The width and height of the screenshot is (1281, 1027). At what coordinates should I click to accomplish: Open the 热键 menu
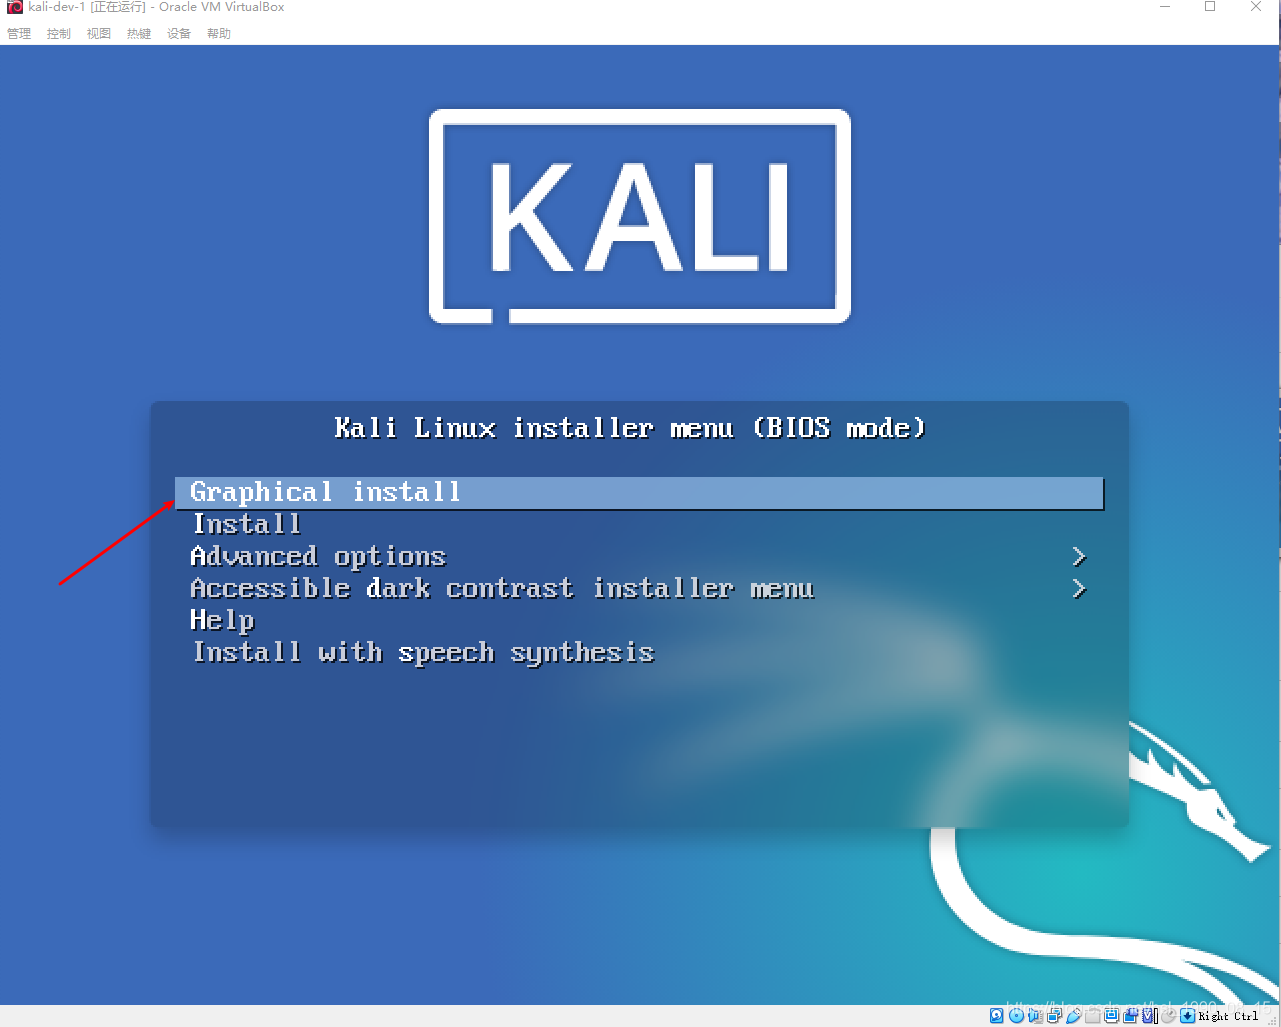click(139, 33)
